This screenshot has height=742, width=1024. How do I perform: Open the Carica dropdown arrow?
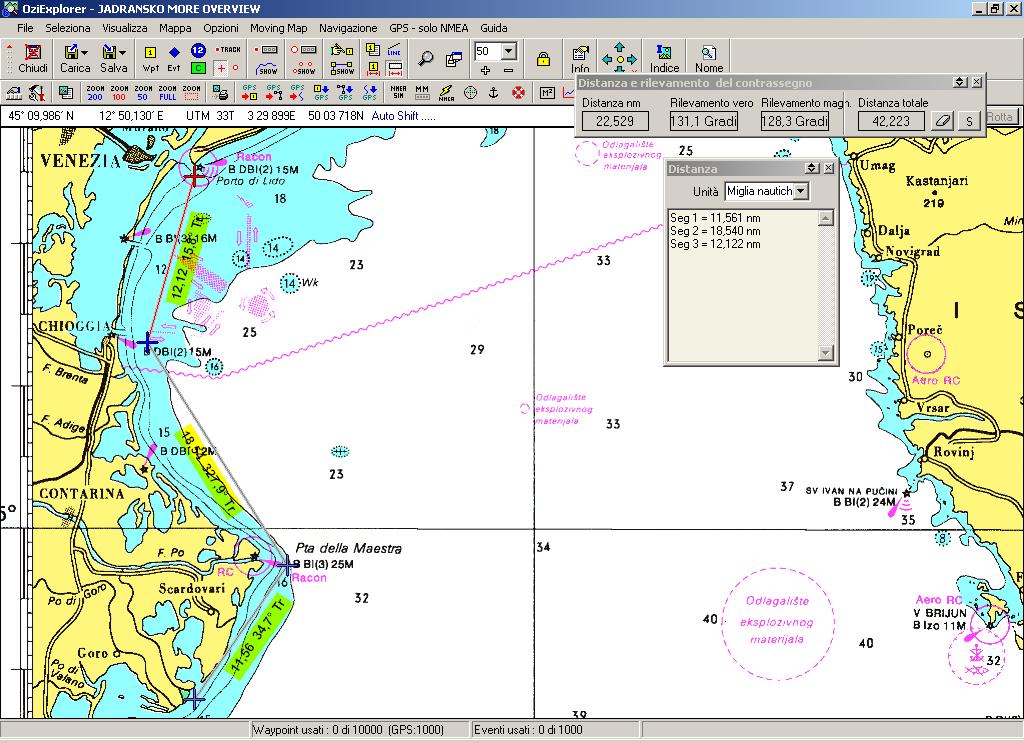84,52
